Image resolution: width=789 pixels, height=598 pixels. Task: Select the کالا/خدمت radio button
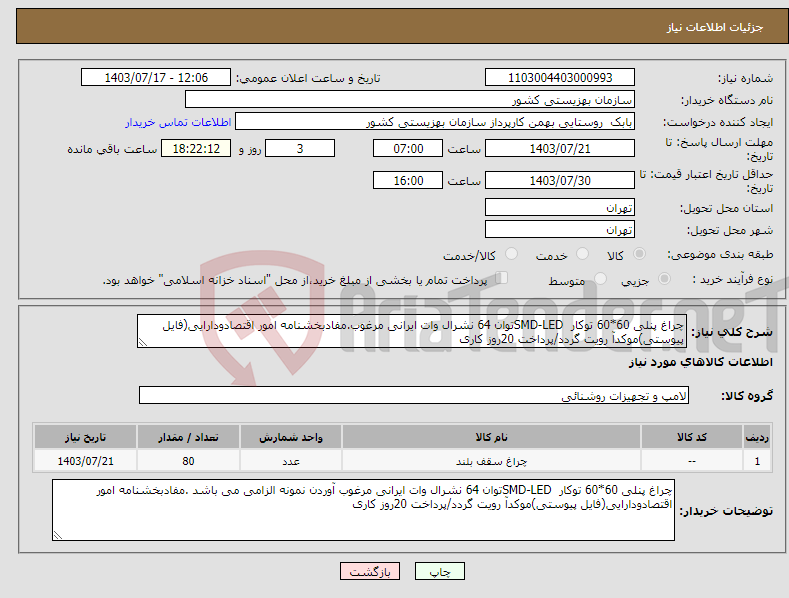511,254
